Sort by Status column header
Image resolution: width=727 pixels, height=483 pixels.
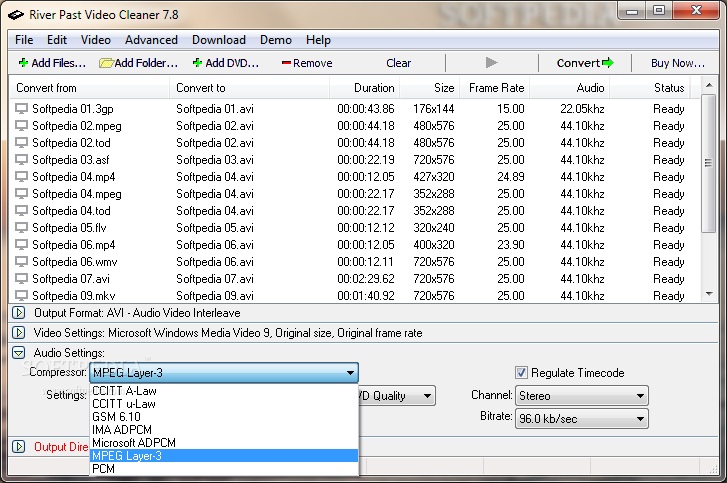pos(650,88)
